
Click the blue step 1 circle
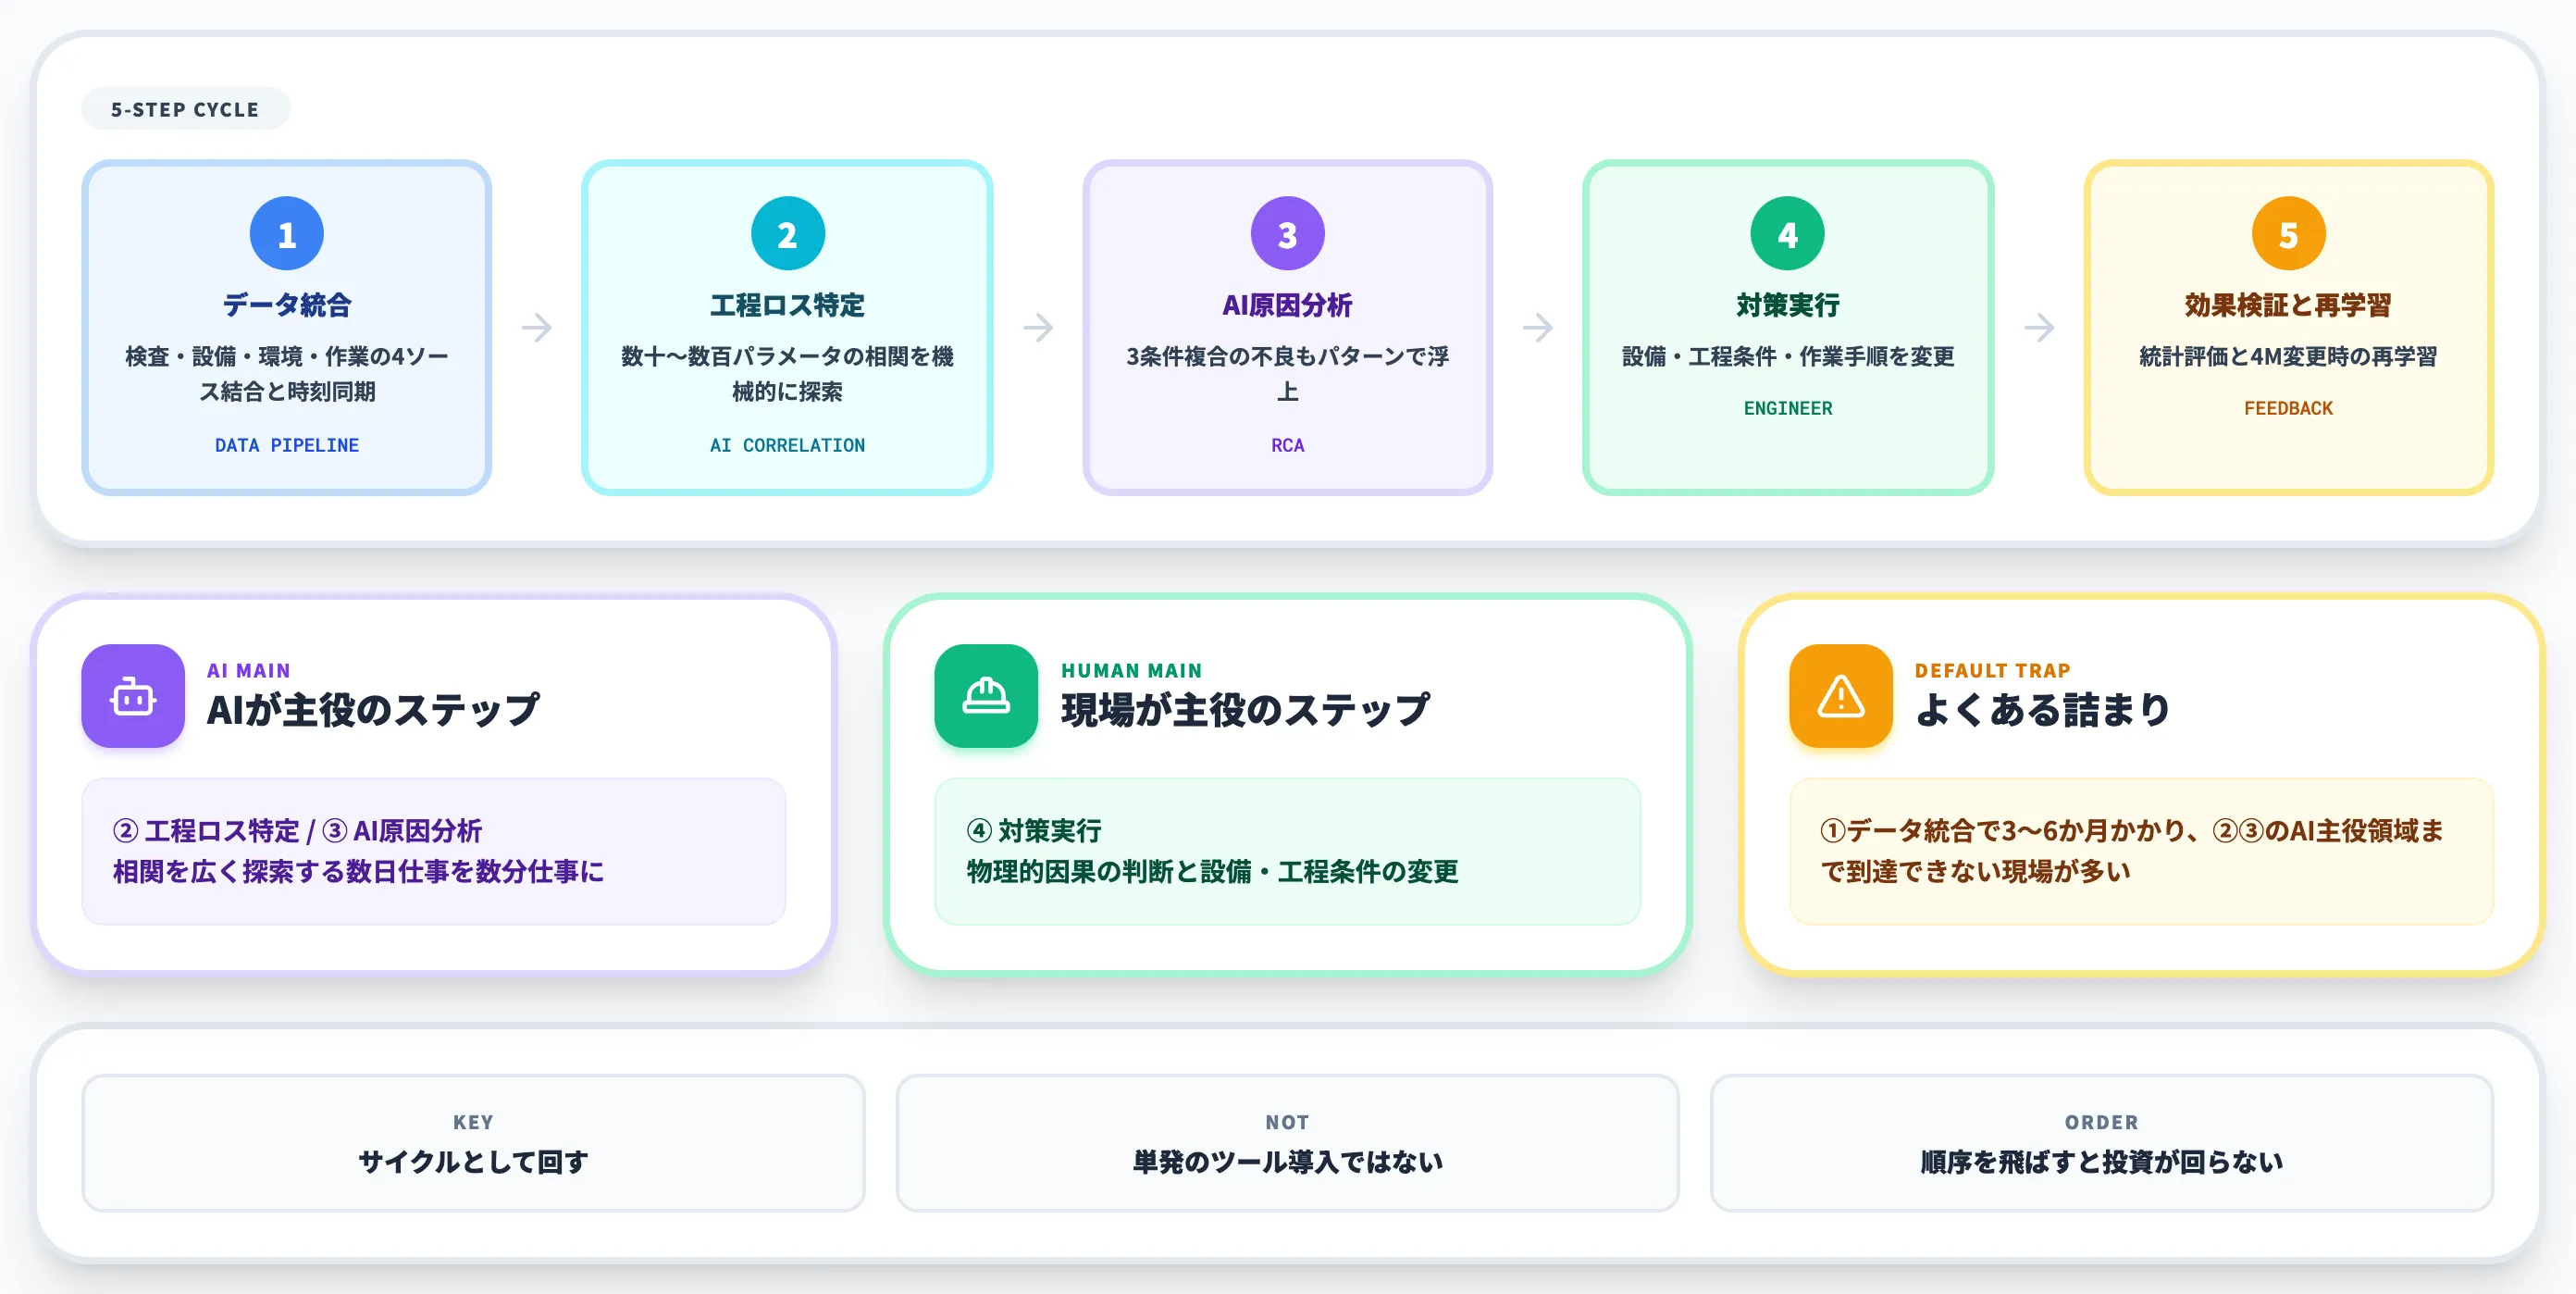(x=287, y=234)
